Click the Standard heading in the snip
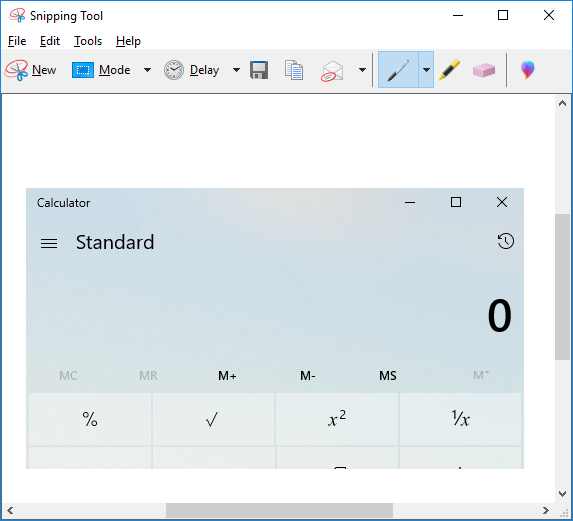Viewport: 573px width, 521px height. [115, 242]
